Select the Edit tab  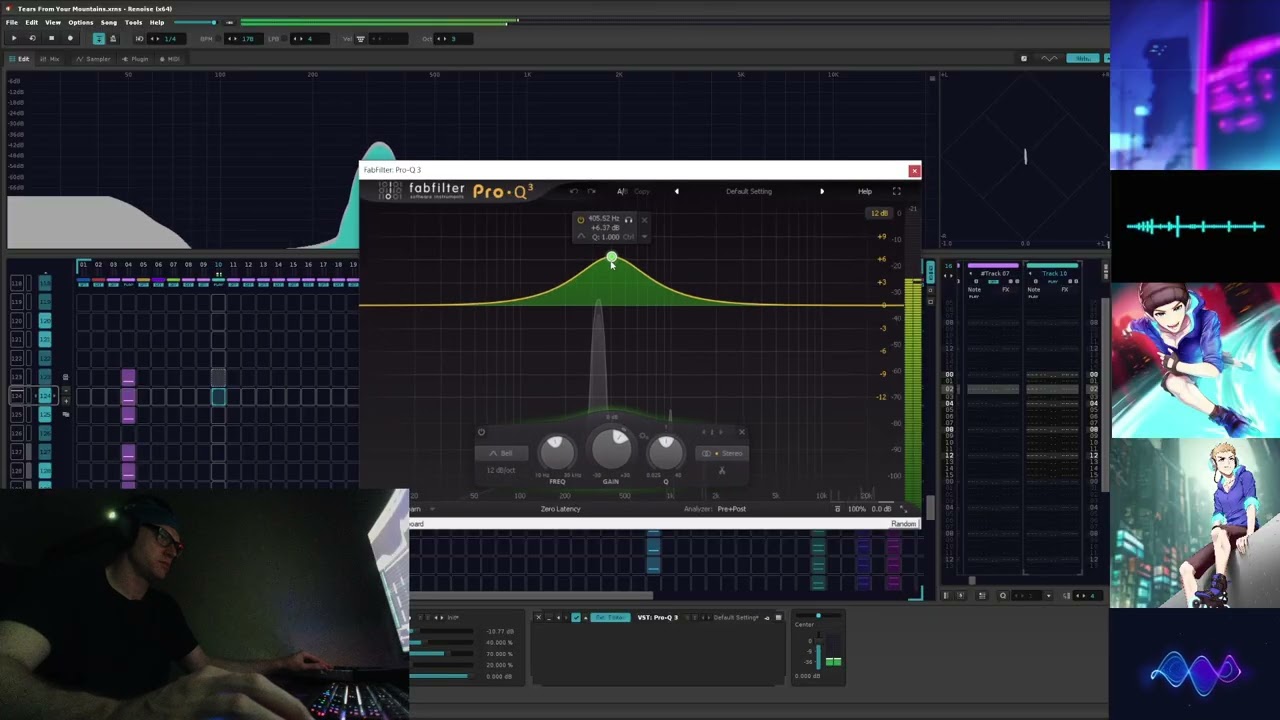pos(19,59)
